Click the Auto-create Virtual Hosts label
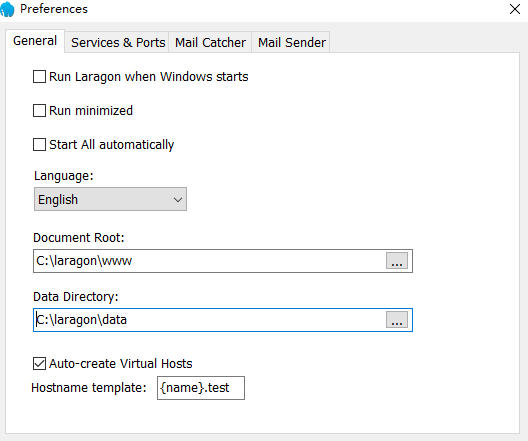528x441 pixels. pyautogui.click(x=121, y=364)
